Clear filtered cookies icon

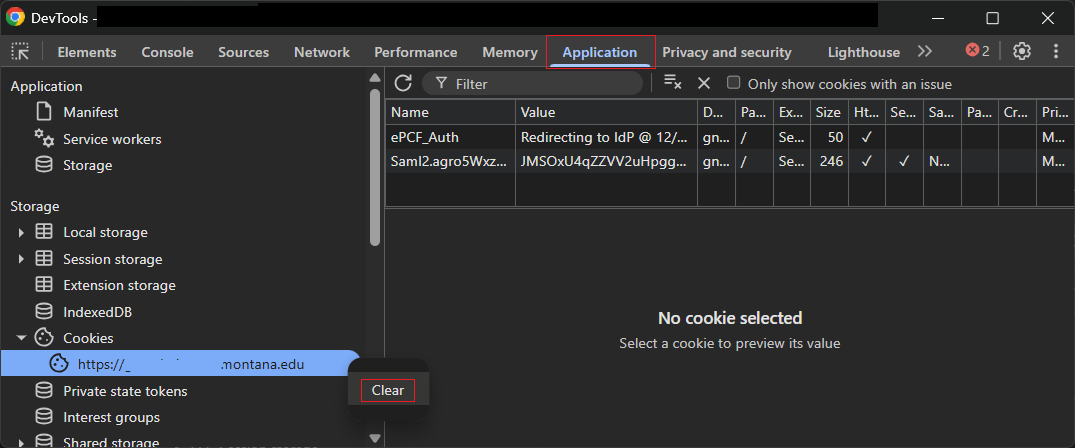click(673, 82)
